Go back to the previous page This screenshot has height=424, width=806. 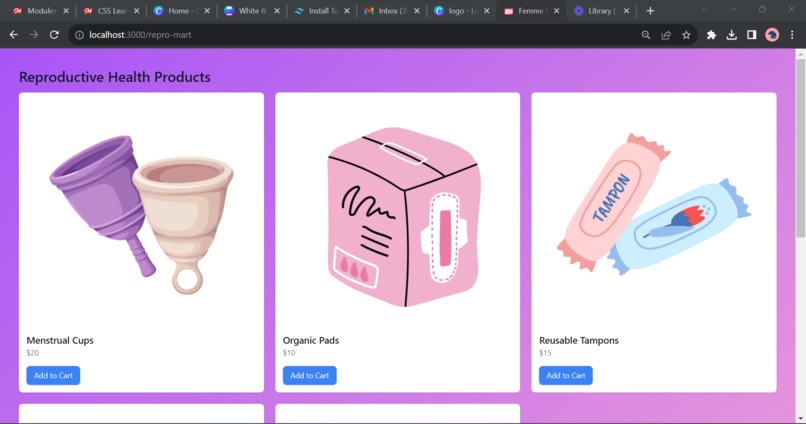point(14,35)
